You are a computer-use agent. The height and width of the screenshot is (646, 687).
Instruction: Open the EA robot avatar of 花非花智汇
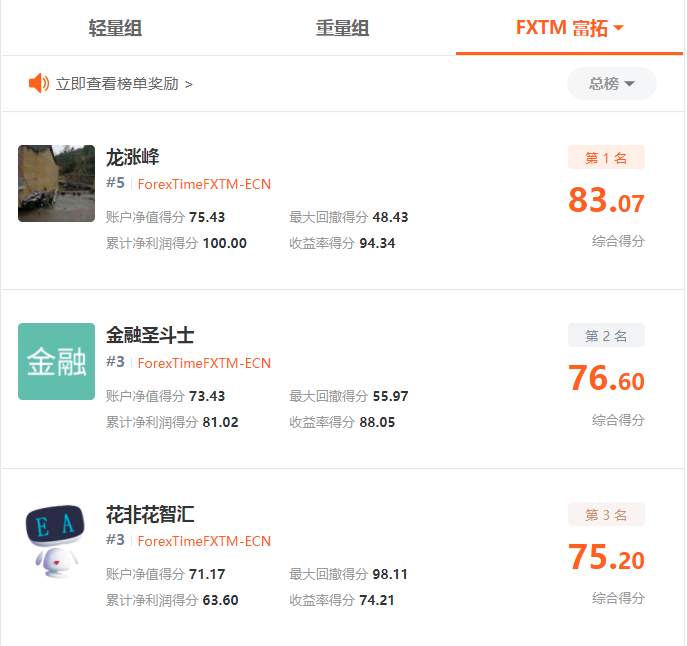point(57,541)
